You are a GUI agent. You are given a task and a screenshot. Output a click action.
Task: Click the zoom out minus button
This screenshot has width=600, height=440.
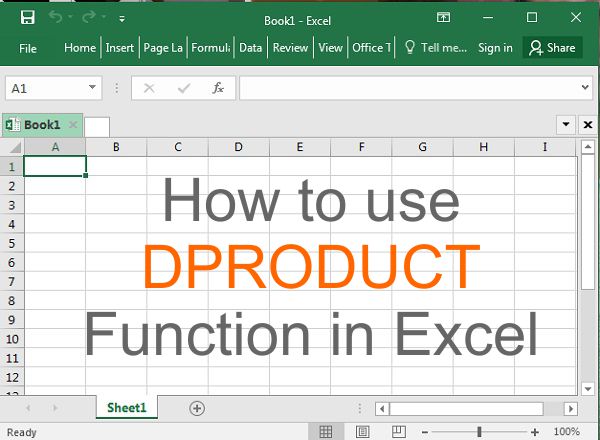pos(425,432)
